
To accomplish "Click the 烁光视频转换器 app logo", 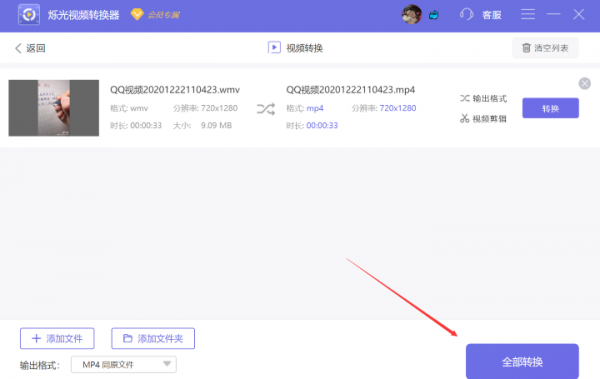I will [29, 15].
